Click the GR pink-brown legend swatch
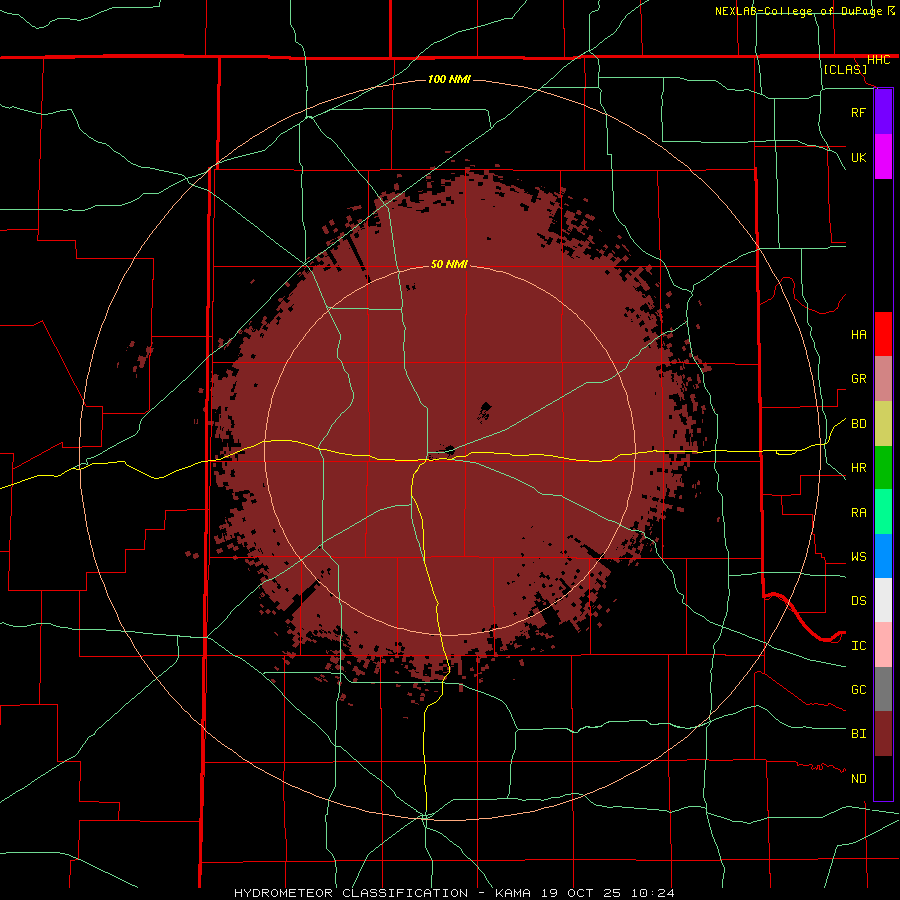900x900 pixels. tap(883, 379)
